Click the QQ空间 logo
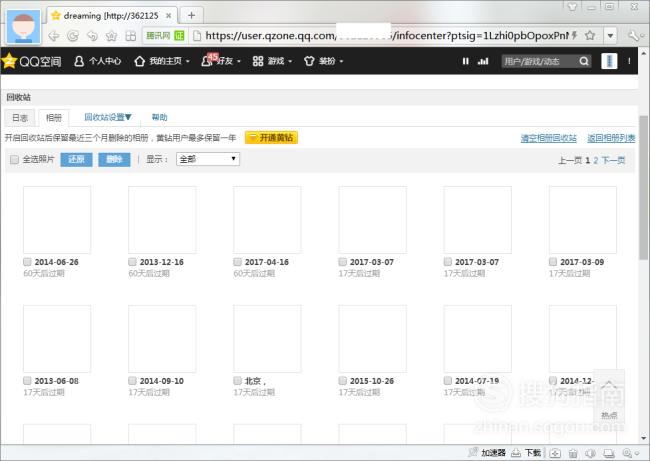The width and height of the screenshot is (650, 461). [32, 61]
